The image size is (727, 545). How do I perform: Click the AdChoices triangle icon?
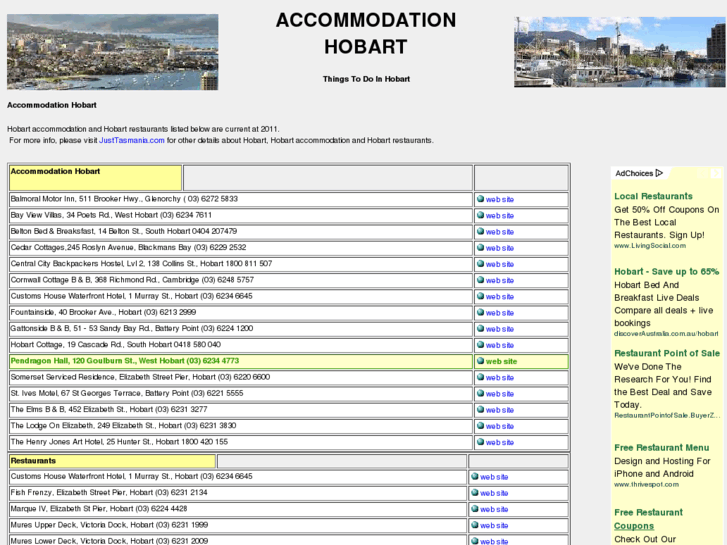(x=659, y=173)
